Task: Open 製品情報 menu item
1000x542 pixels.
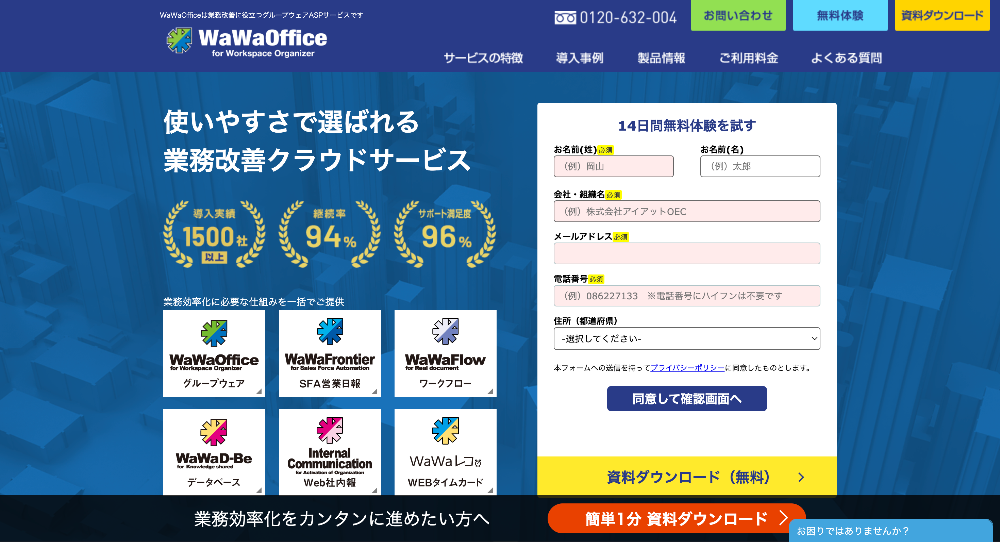Action: click(x=661, y=58)
